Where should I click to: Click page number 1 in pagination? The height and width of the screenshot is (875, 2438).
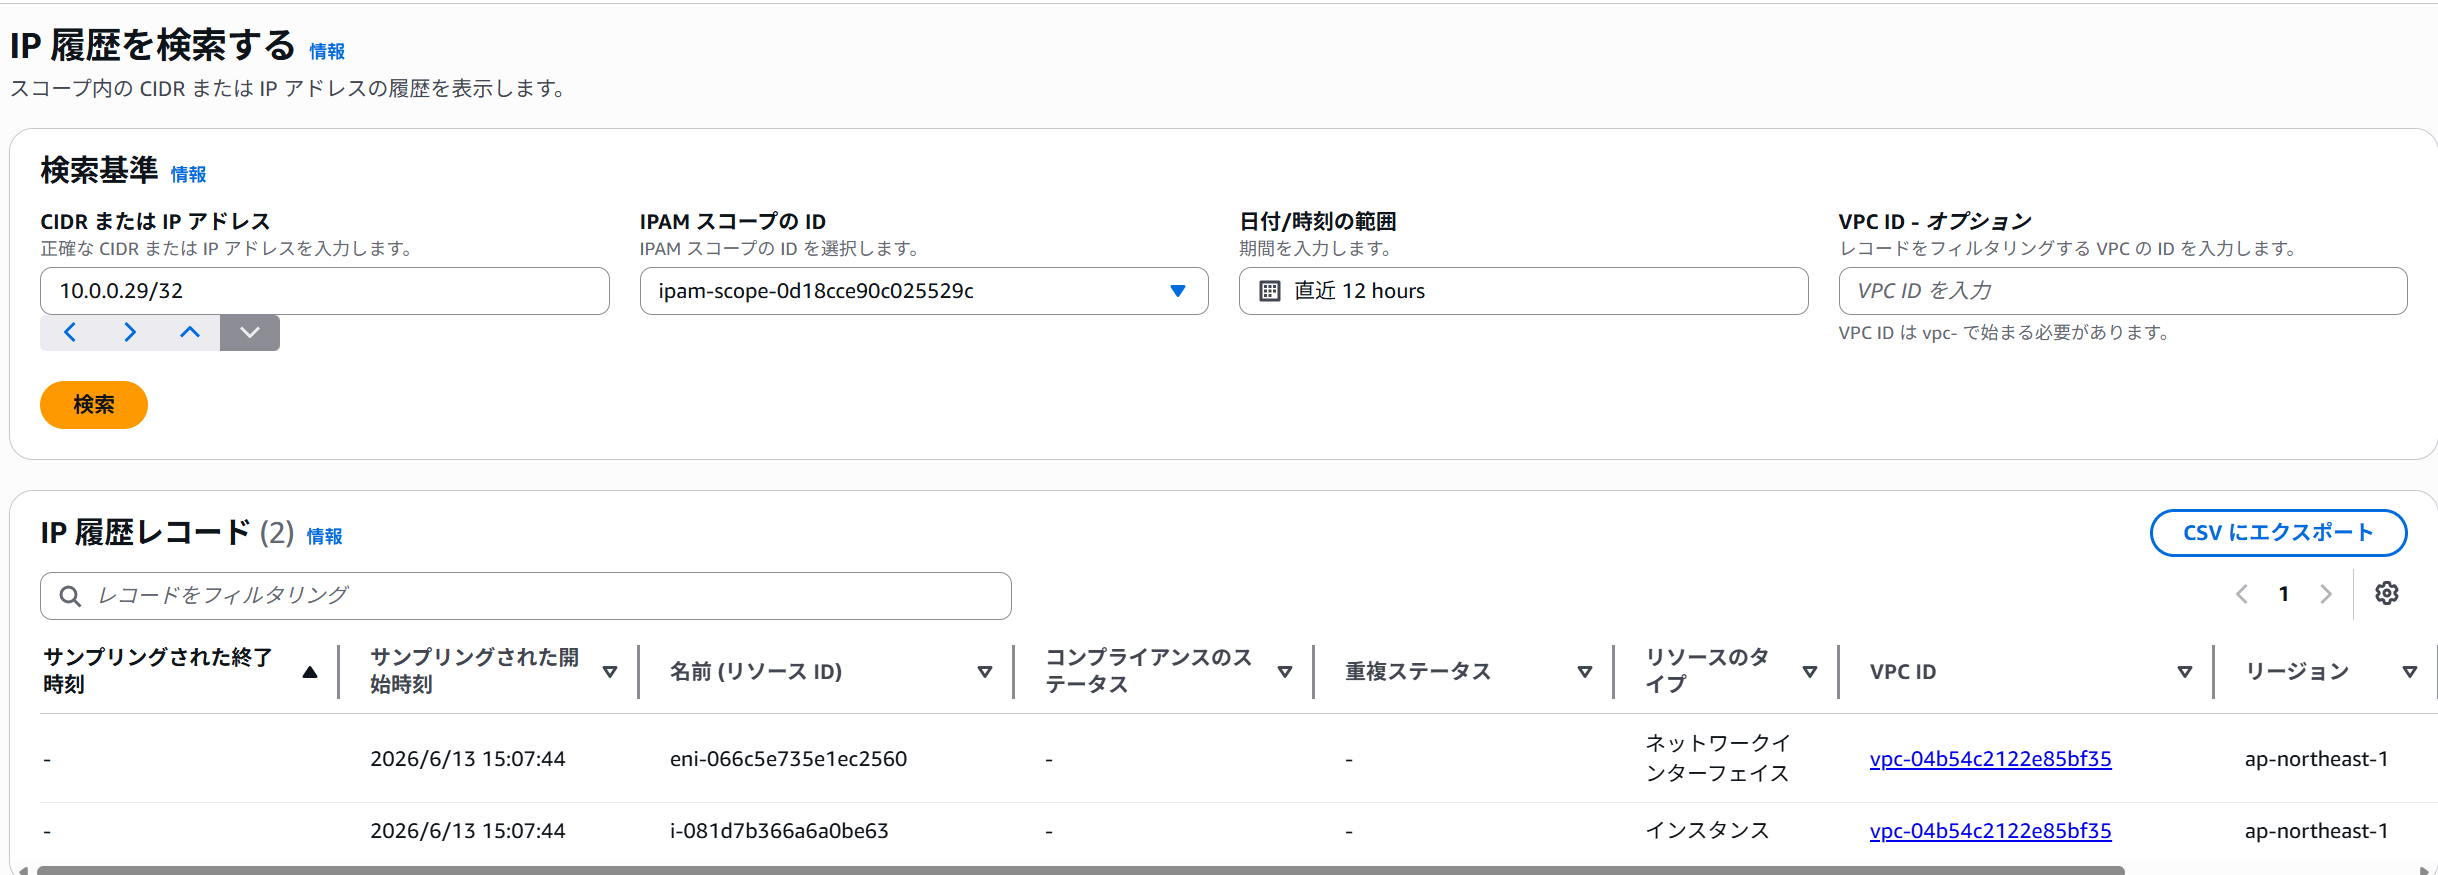2284,594
